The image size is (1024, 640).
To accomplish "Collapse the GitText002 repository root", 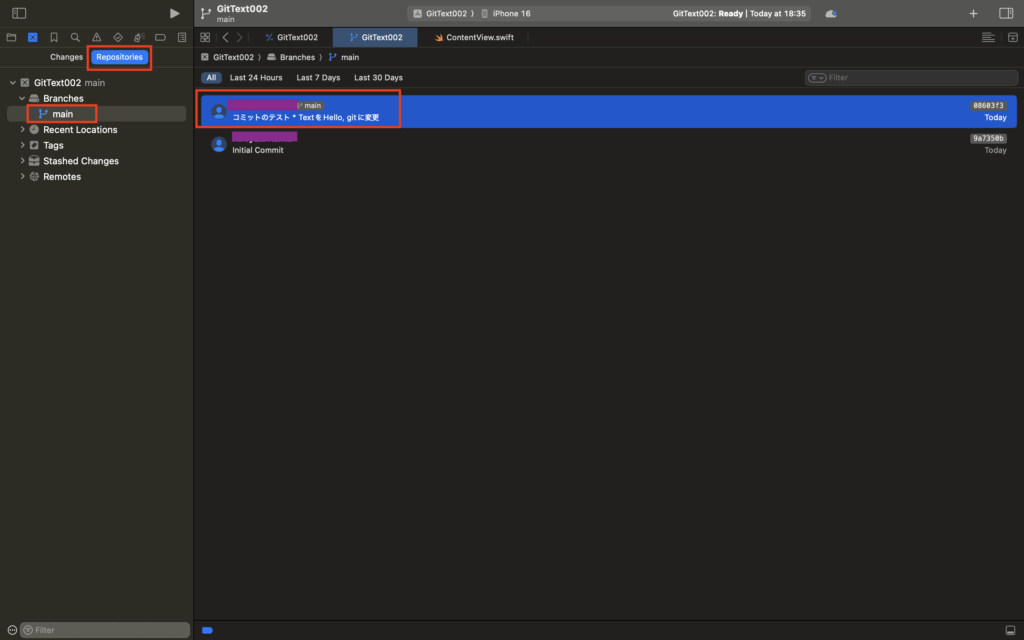I will point(12,83).
